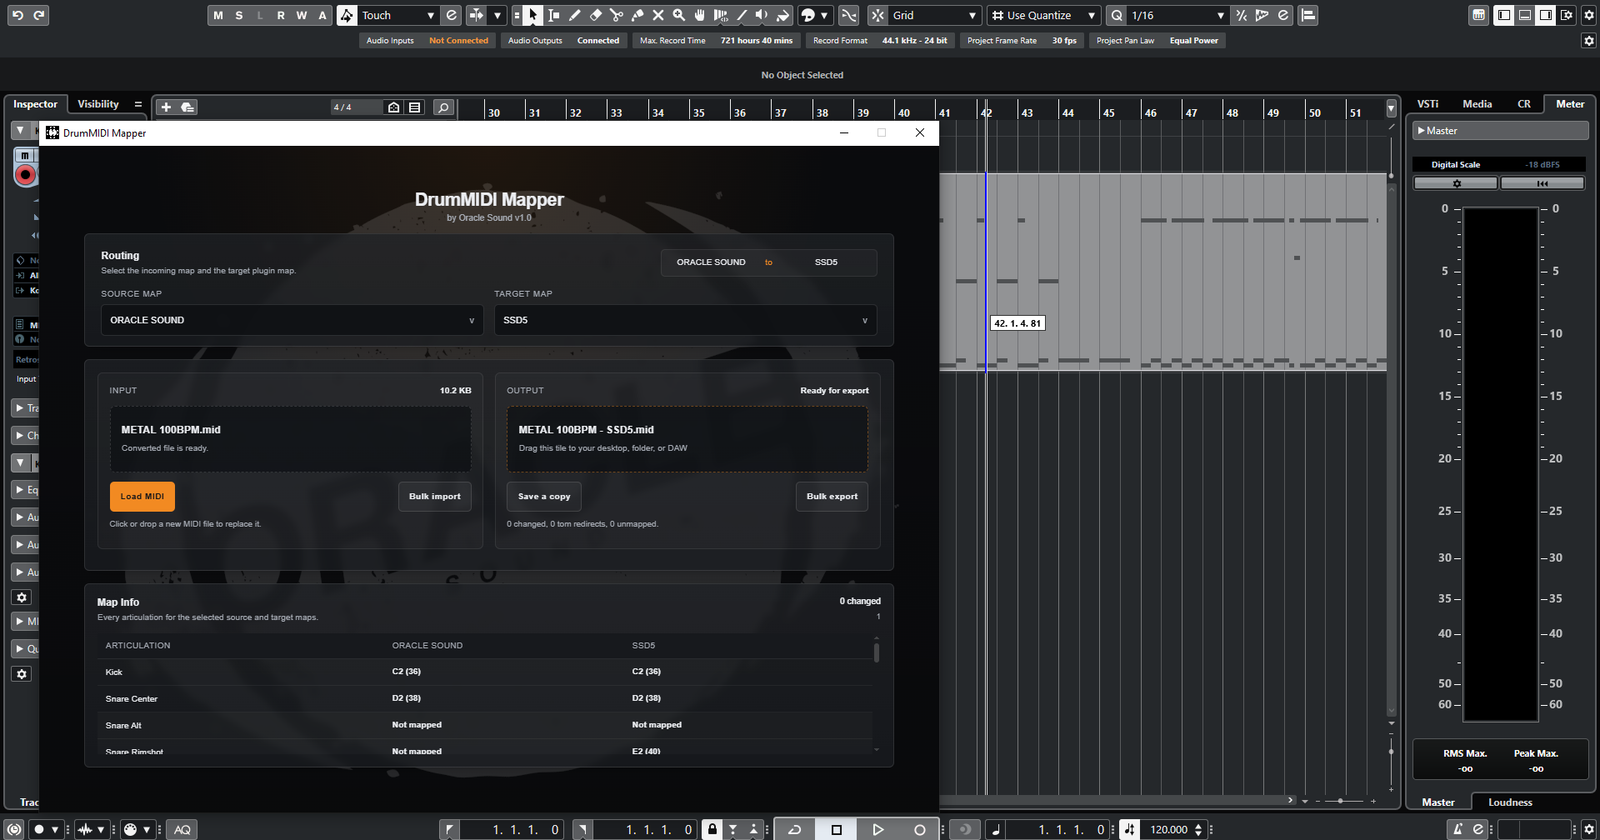This screenshot has height=840, width=1600.
Task: Toggle the Mute all M button
Action: (x=218, y=15)
